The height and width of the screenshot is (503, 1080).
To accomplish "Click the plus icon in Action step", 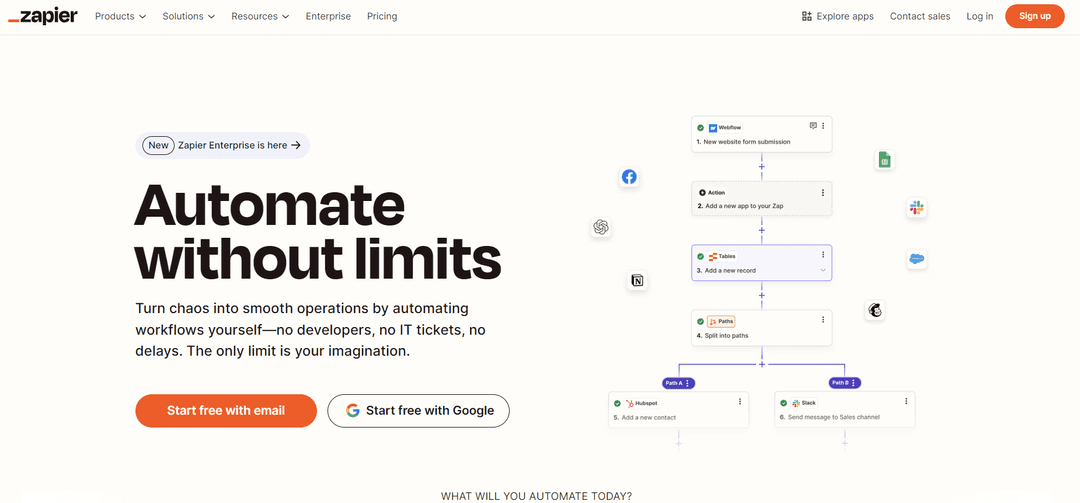I will (x=703, y=193).
